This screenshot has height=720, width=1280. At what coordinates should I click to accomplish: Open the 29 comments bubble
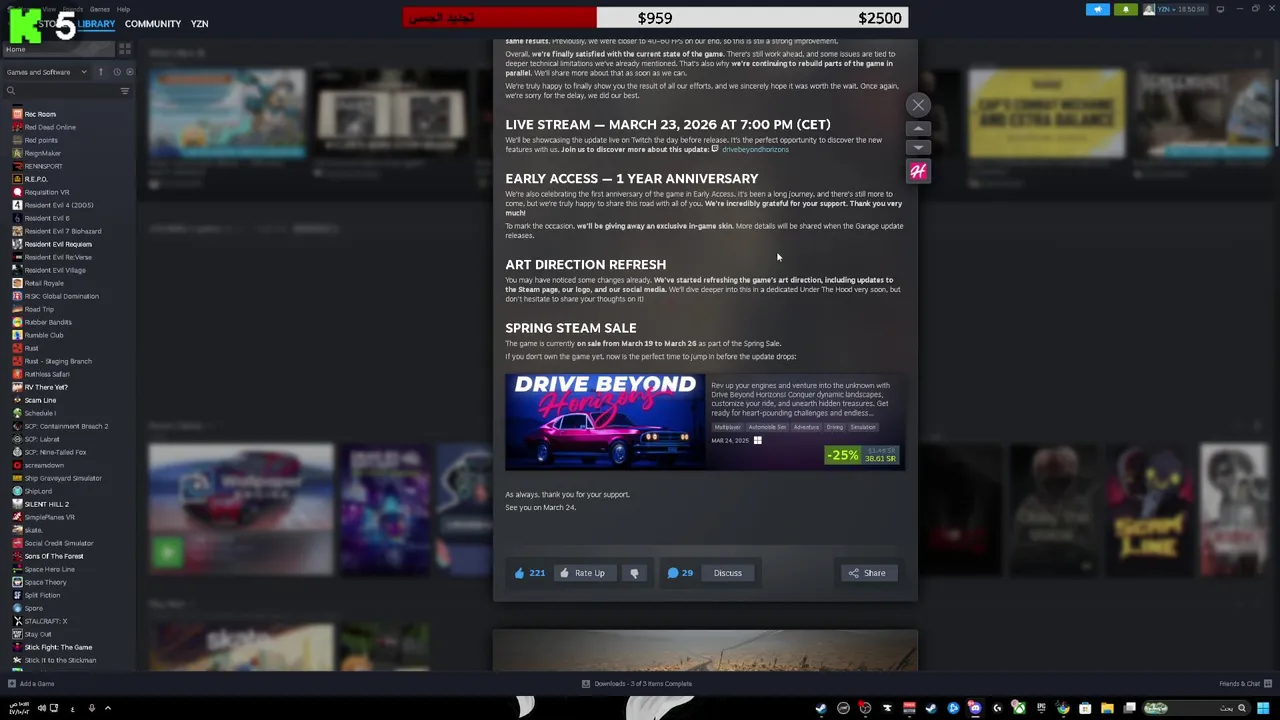click(x=680, y=573)
